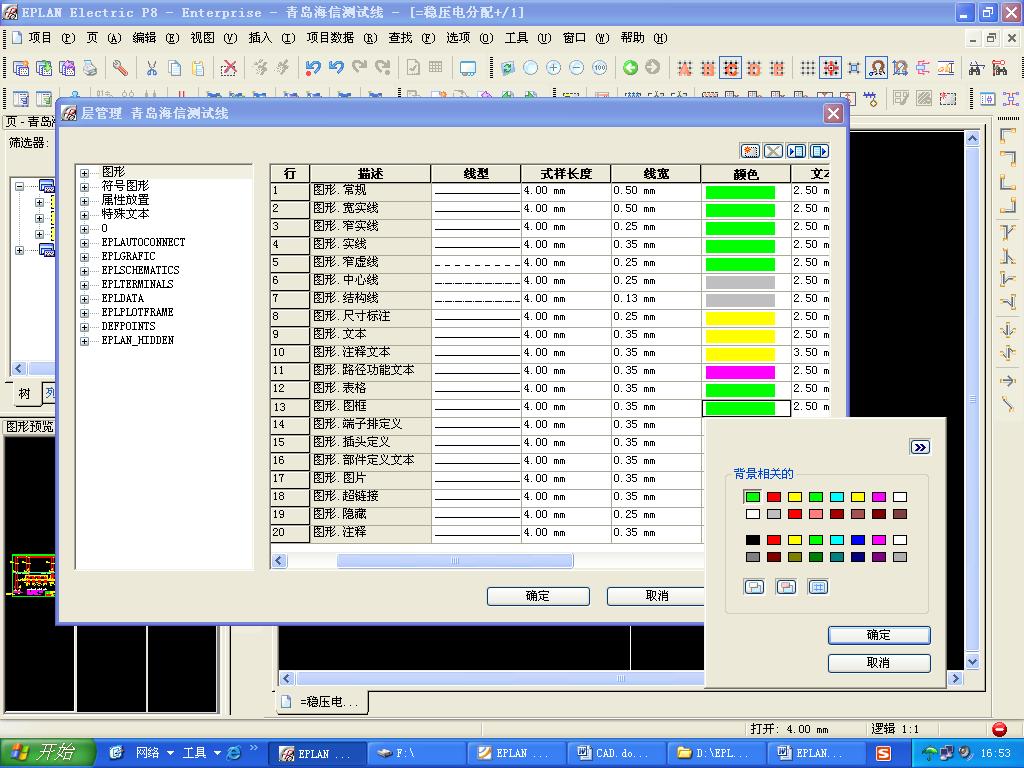Open the F:\ taskbar button
The height and width of the screenshot is (768, 1024).
[x=417, y=753]
